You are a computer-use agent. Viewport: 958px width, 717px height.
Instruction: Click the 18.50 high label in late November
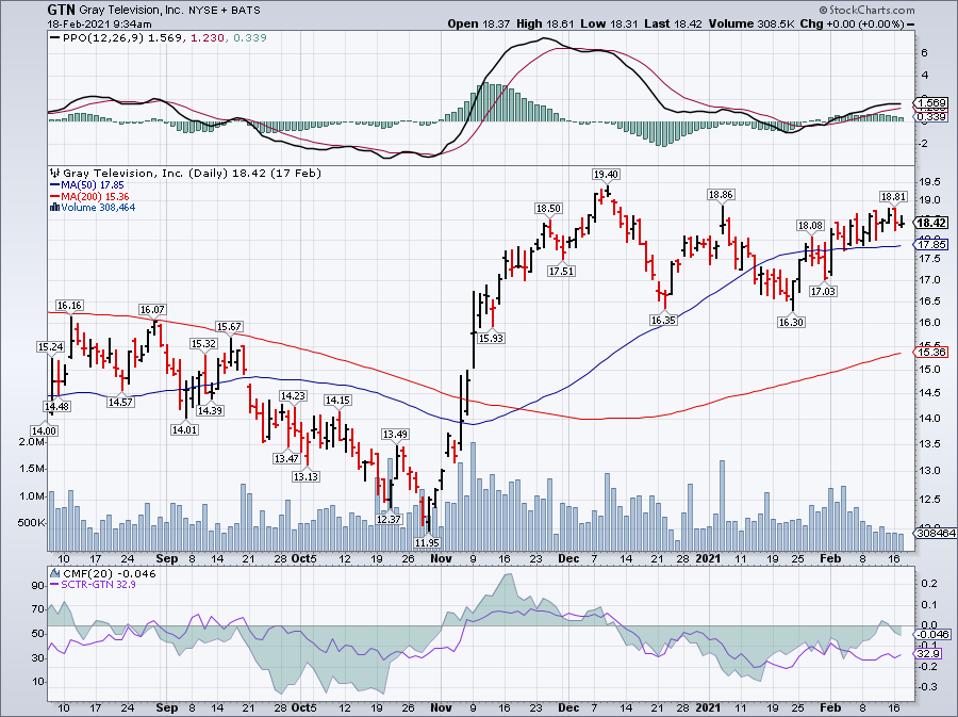(x=548, y=208)
